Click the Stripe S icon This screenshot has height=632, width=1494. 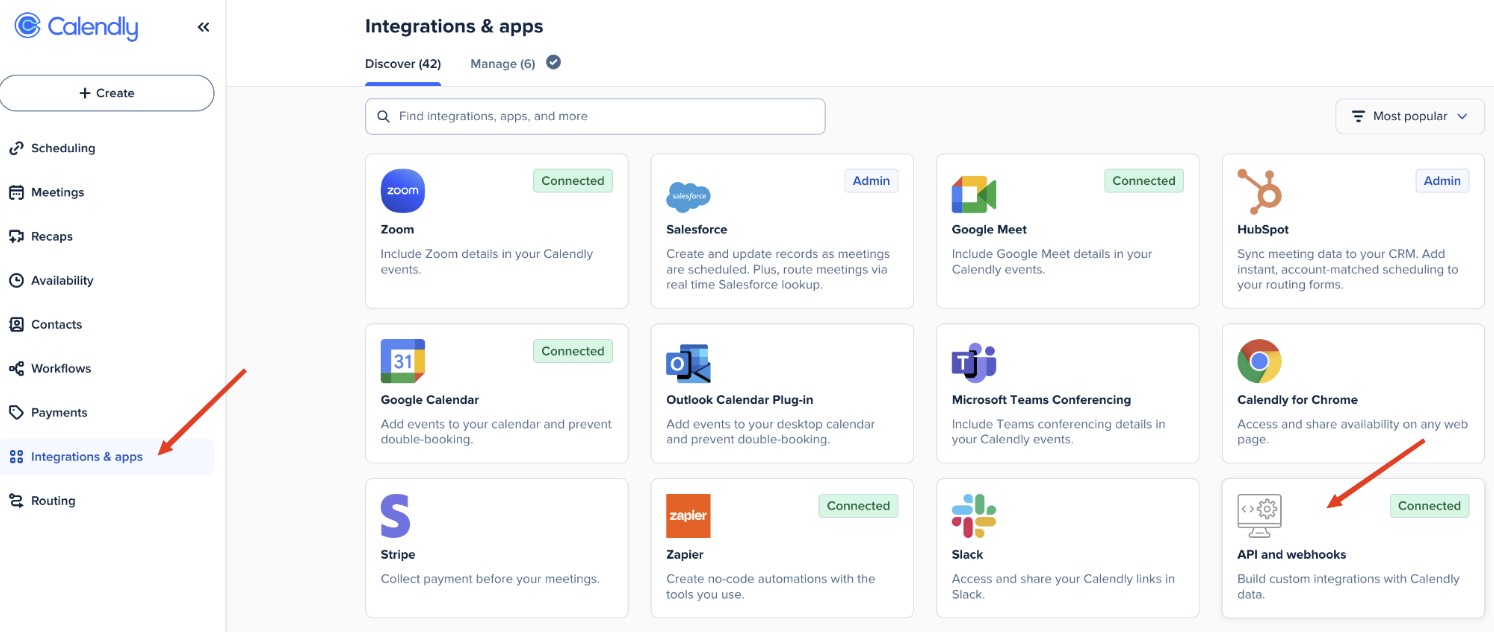pos(396,516)
